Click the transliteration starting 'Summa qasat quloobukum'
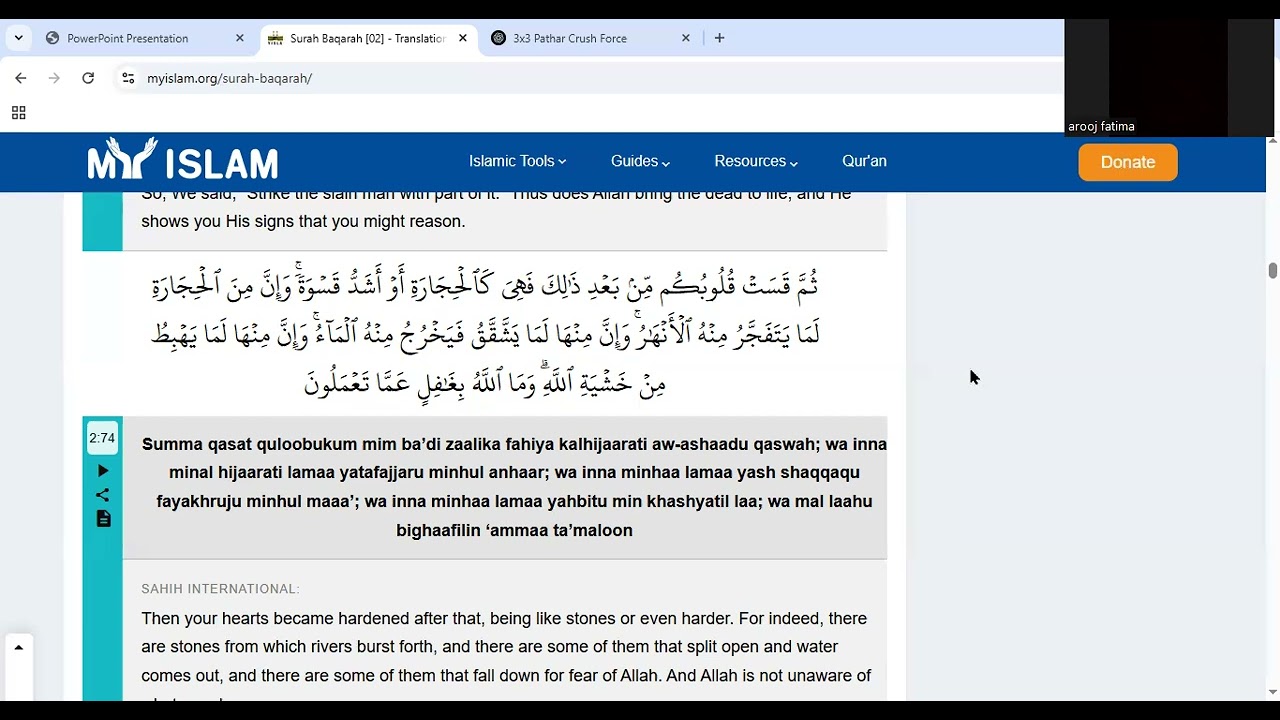The image size is (1280, 720). [514, 487]
